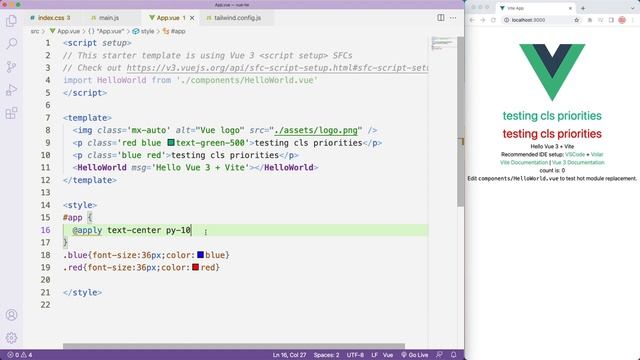This screenshot has height=360, width=640.
Task: Open the browser tab search dropdown
Action: pyautogui.click(x=633, y=8)
